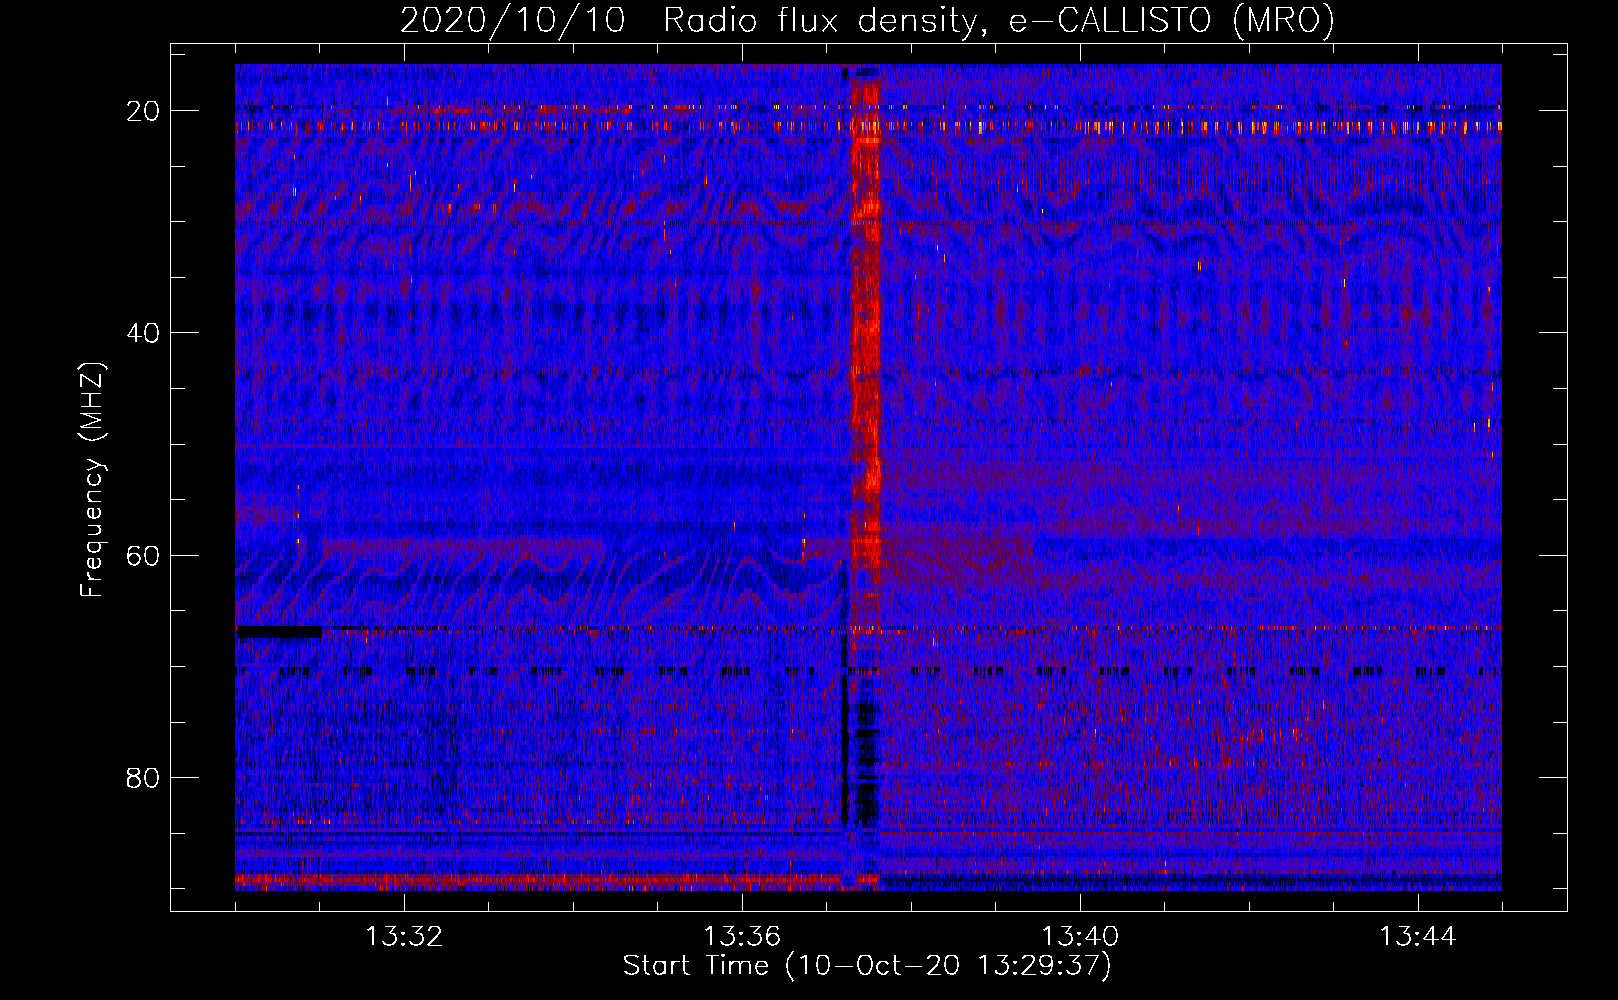The height and width of the screenshot is (1000, 1618).
Task: Click the plot title "Radio flux density, e-CALLISTO (MRO)"
Action: point(998,21)
